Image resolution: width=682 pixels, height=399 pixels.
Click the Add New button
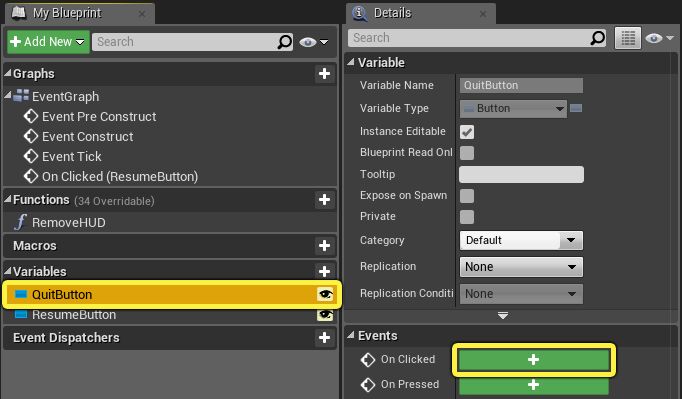click(x=48, y=42)
